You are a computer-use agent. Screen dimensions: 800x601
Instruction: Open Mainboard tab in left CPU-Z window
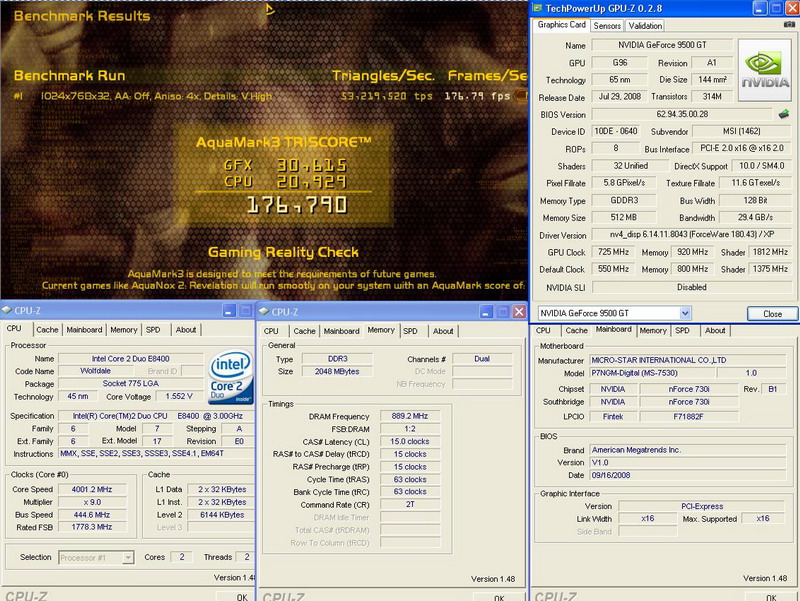84,330
